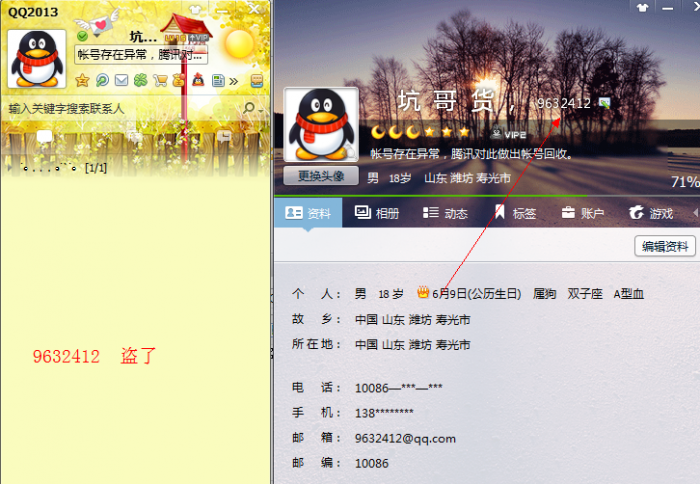Click the birthday crown icon before 6月9日

pos(423,292)
